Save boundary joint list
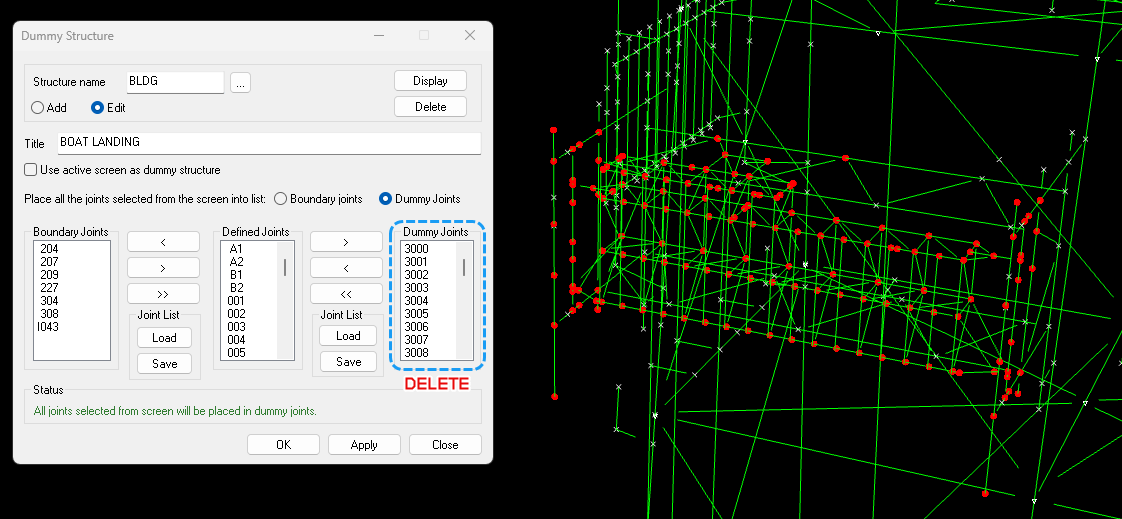Image resolution: width=1122 pixels, height=519 pixels. tap(165, 364)
